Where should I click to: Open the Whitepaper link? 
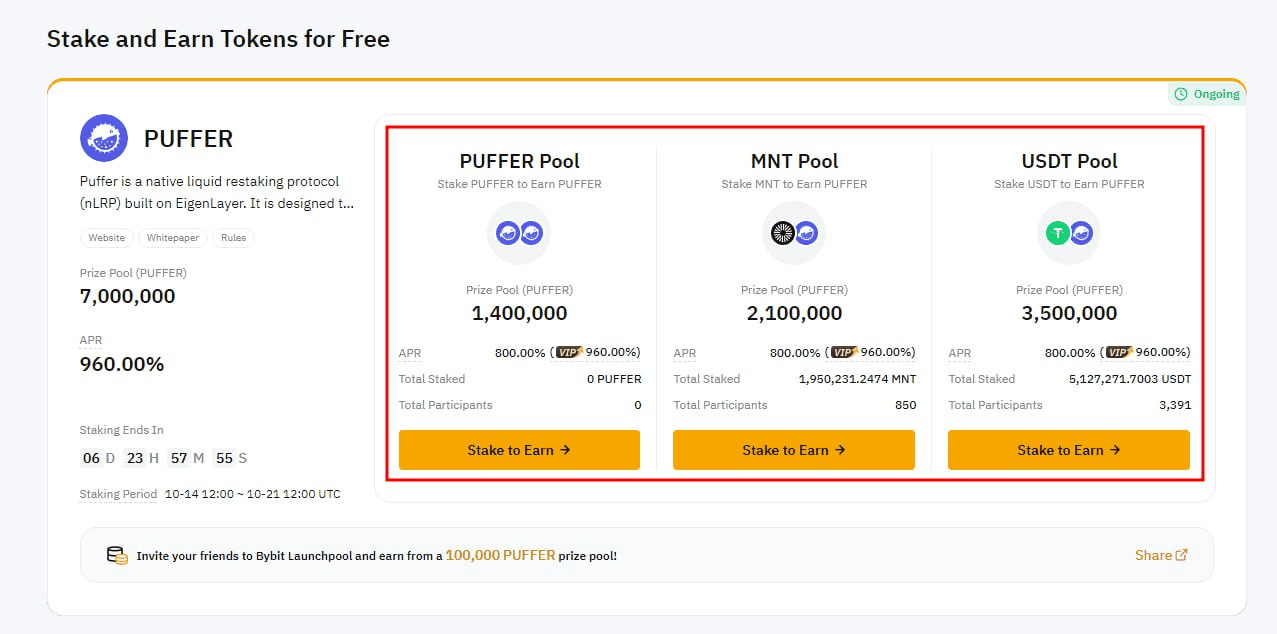click(x=172, y=238)
